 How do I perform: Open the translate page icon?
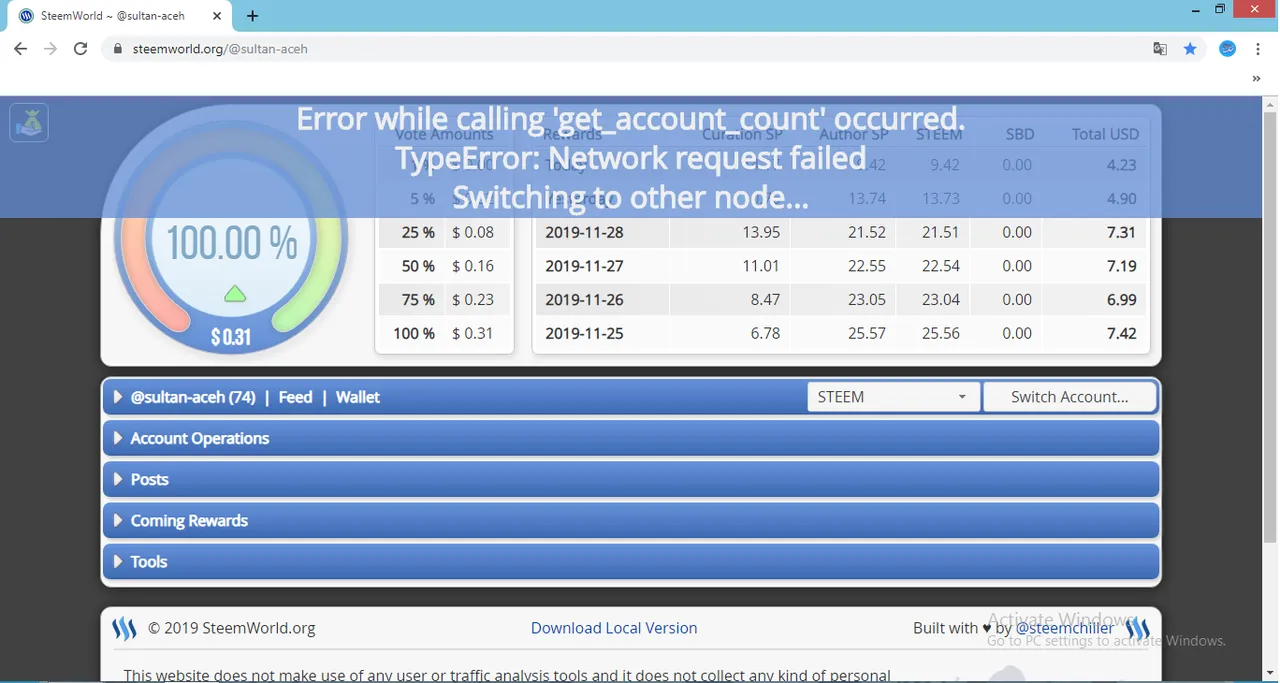tap(1160, 49)
